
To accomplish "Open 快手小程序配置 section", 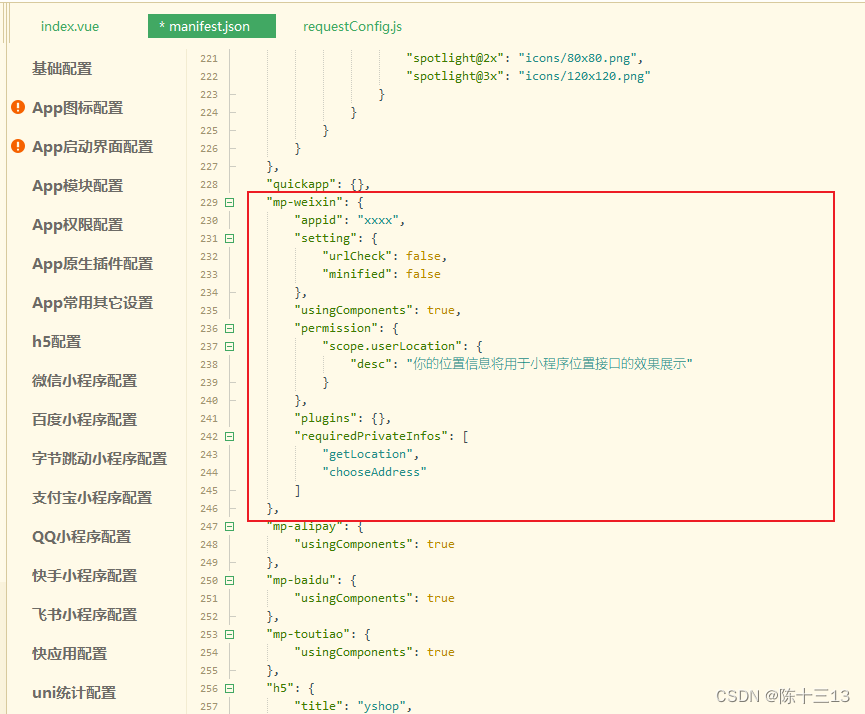I will [84, 576].
